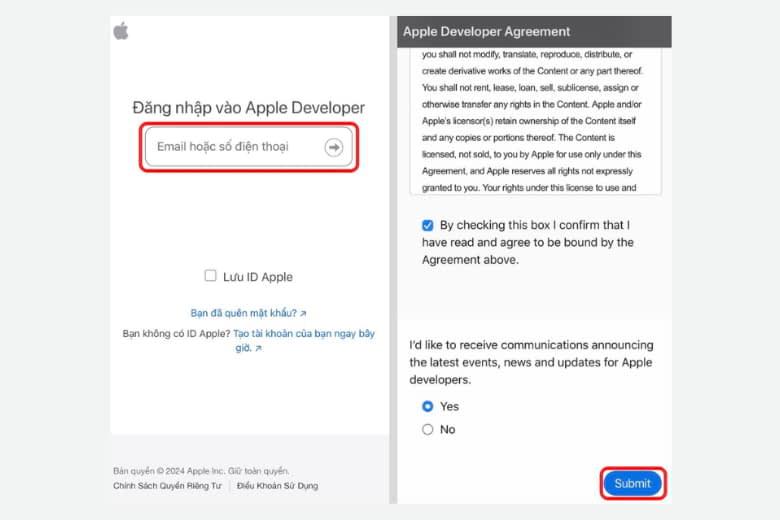Click the By checking this box label
Image resolution: width=780 pixels, height=520 pixels.
(528, 242)
